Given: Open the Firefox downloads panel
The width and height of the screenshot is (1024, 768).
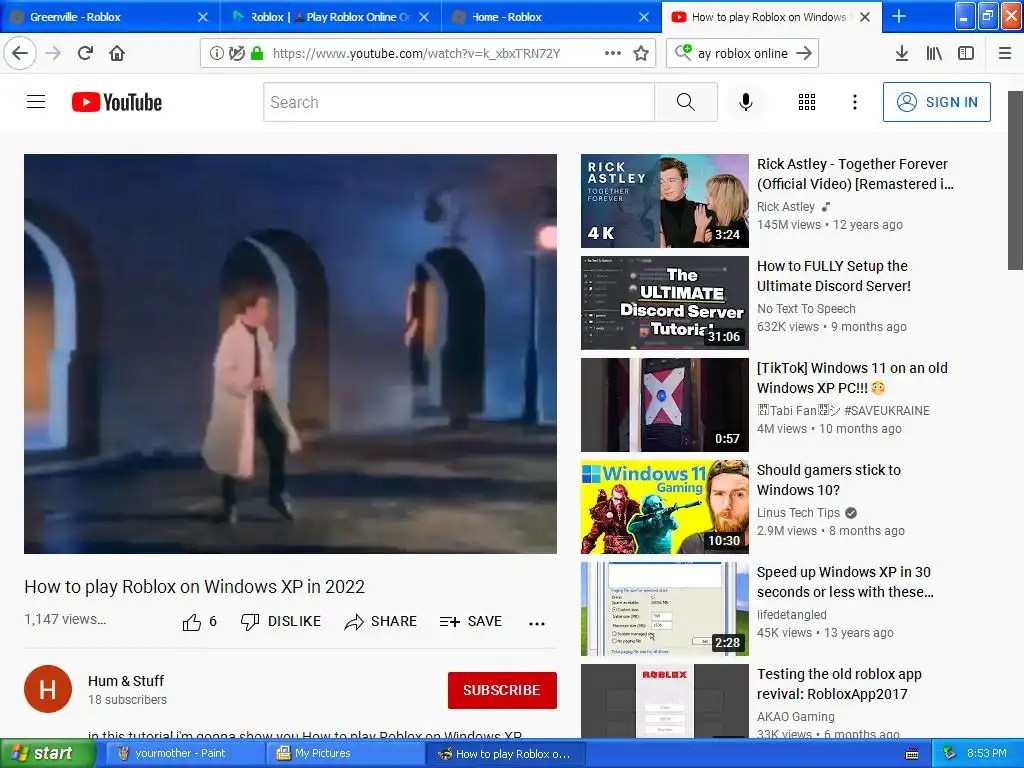Looking at the screenshot, I should 902,54.
